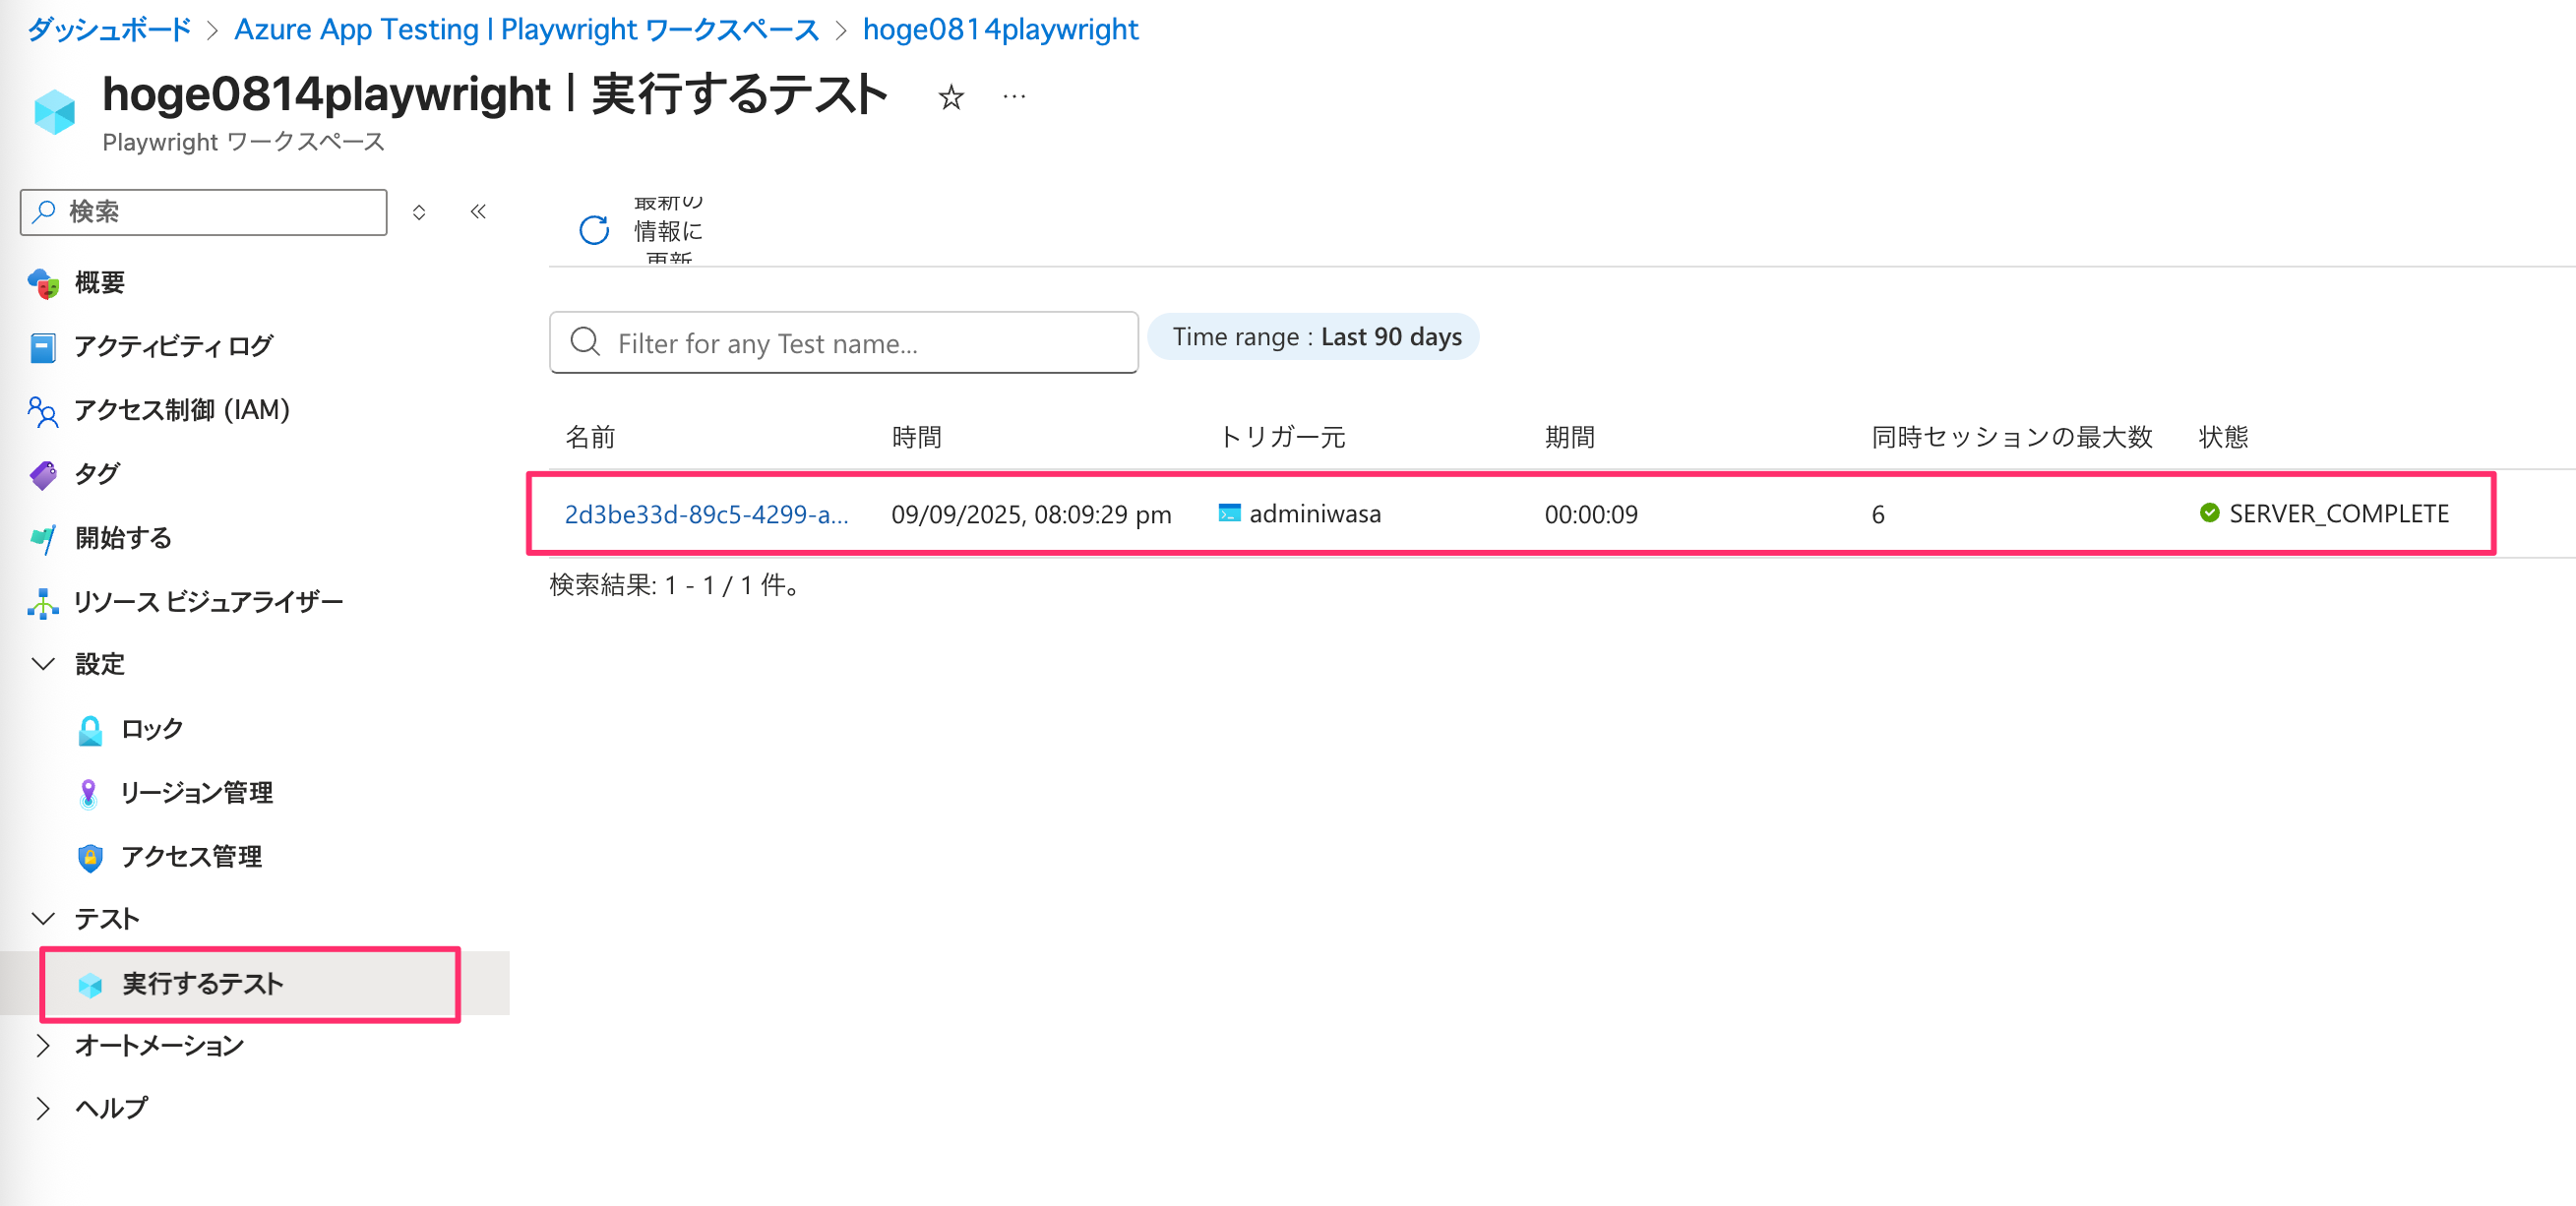Viewport: 2576px width, 1206px height.
Task: Click the アクセス制御 (IAM) people icon
Action: click(43, 410)
